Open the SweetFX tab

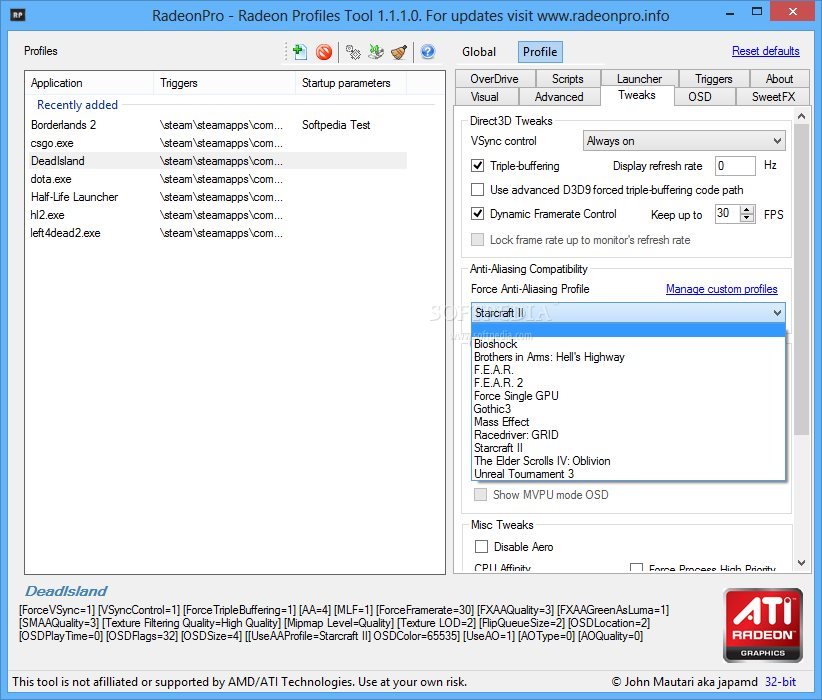(773, 97)
